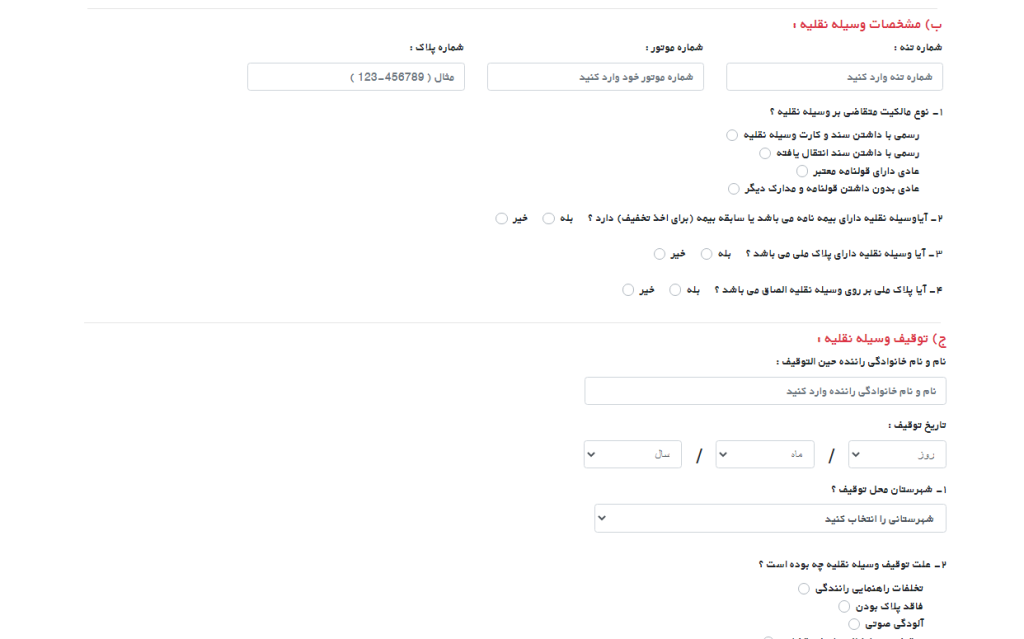Choose خیر for the insurance policy question
Screen dimensions: 1024x639
click(501, 218)
